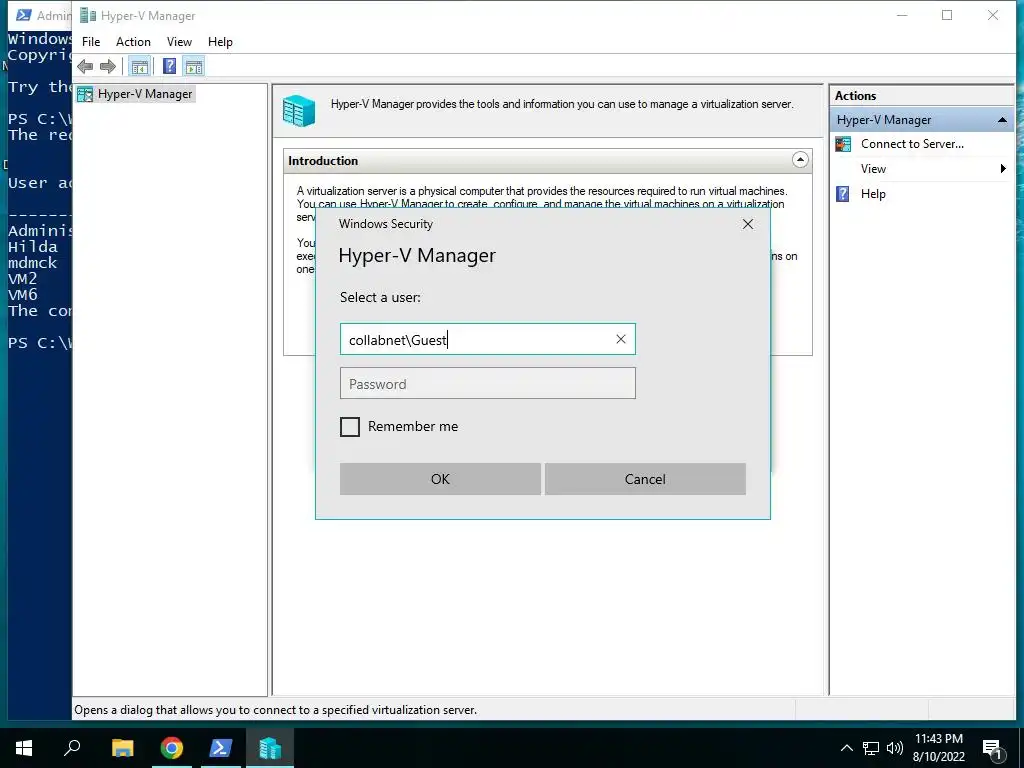Minimize the Hyper-V Manager window

(902, 15)
